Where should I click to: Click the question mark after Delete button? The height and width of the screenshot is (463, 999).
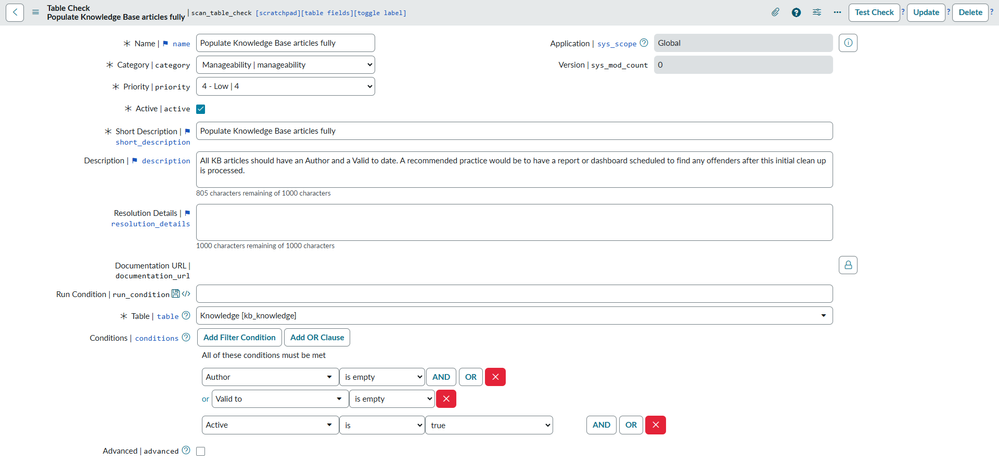tap(993, 12)
